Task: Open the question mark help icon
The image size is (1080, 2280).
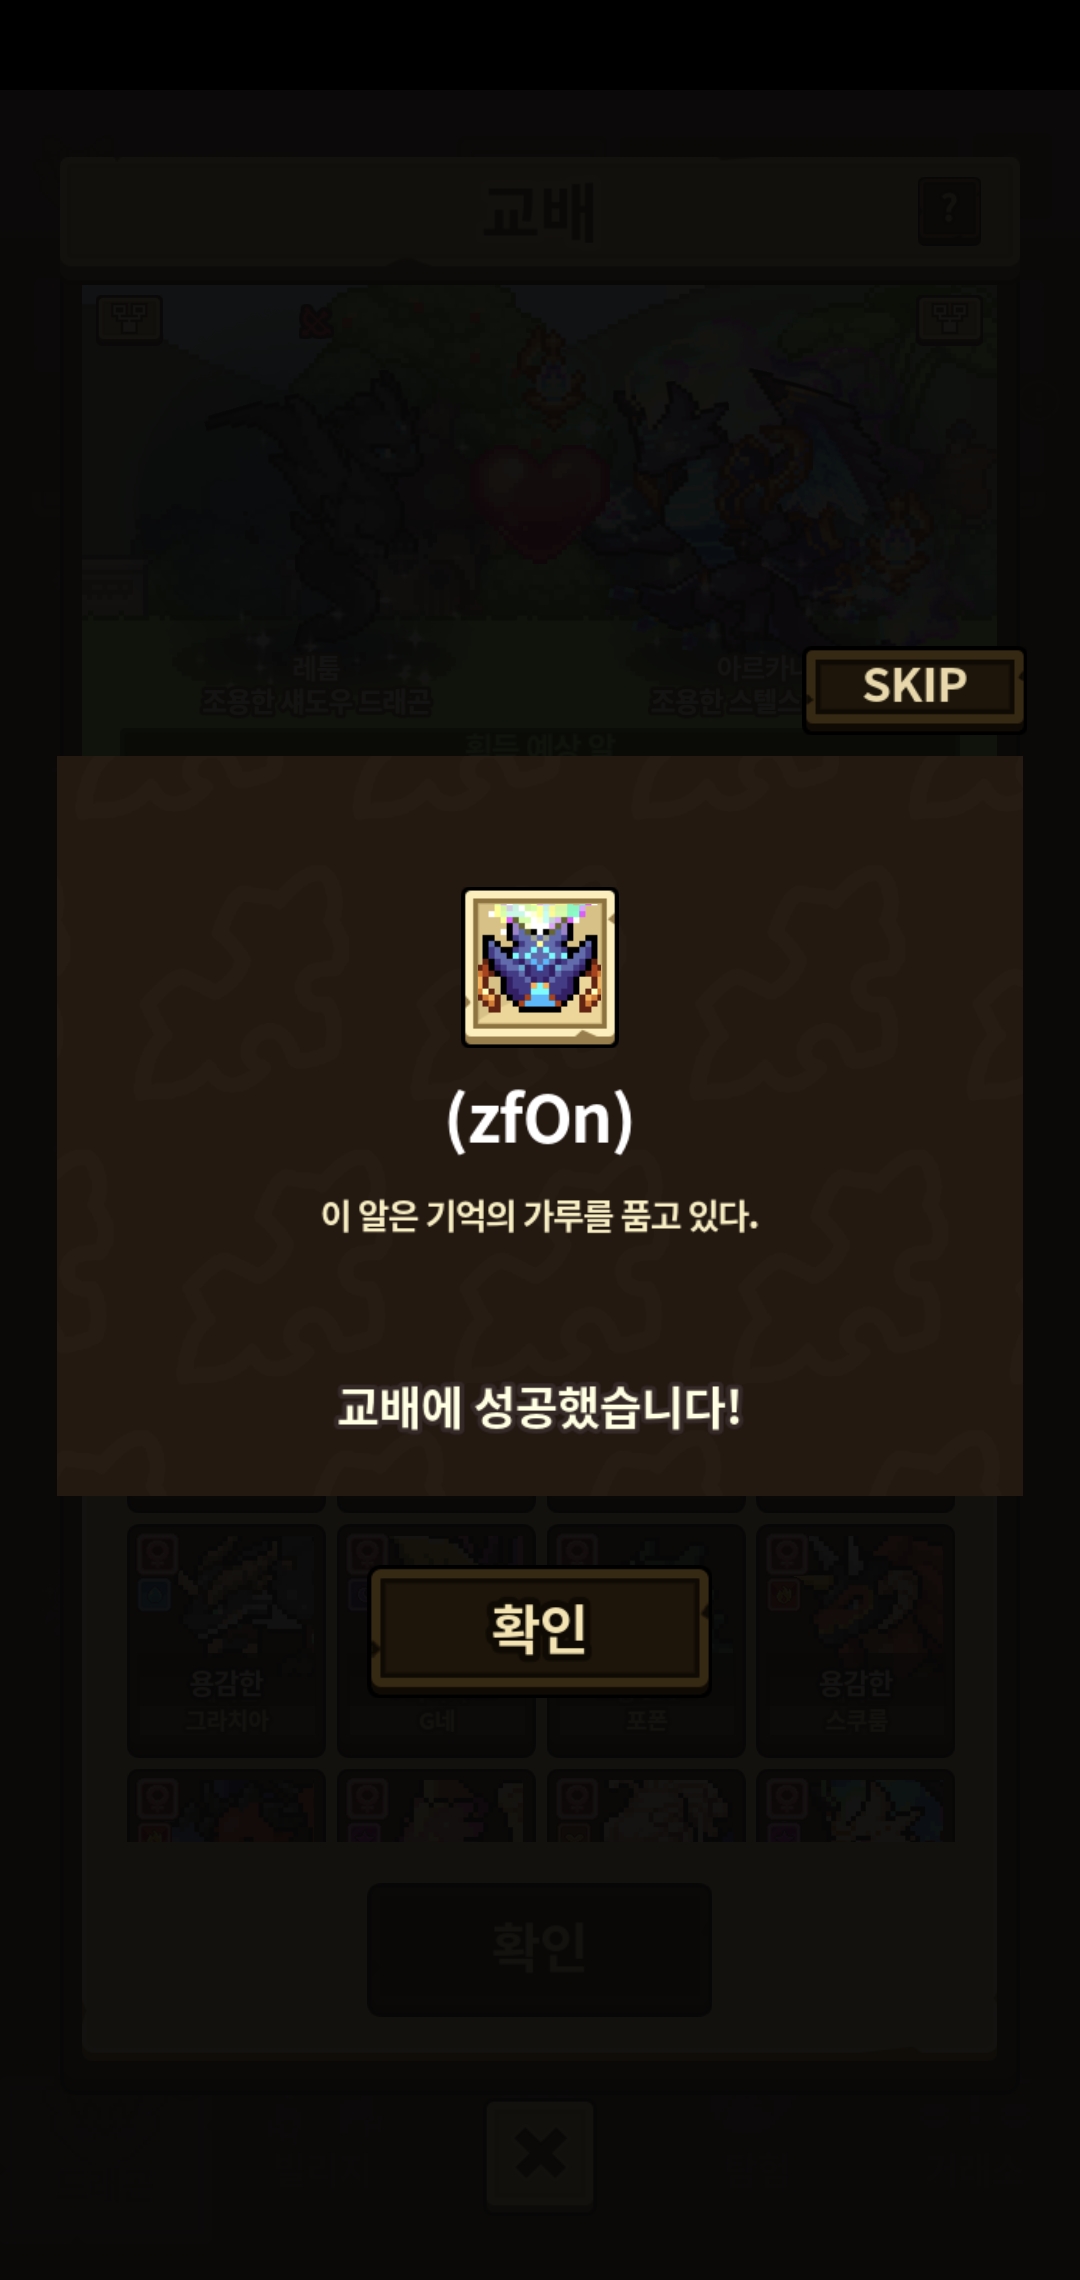Action: 949,211
